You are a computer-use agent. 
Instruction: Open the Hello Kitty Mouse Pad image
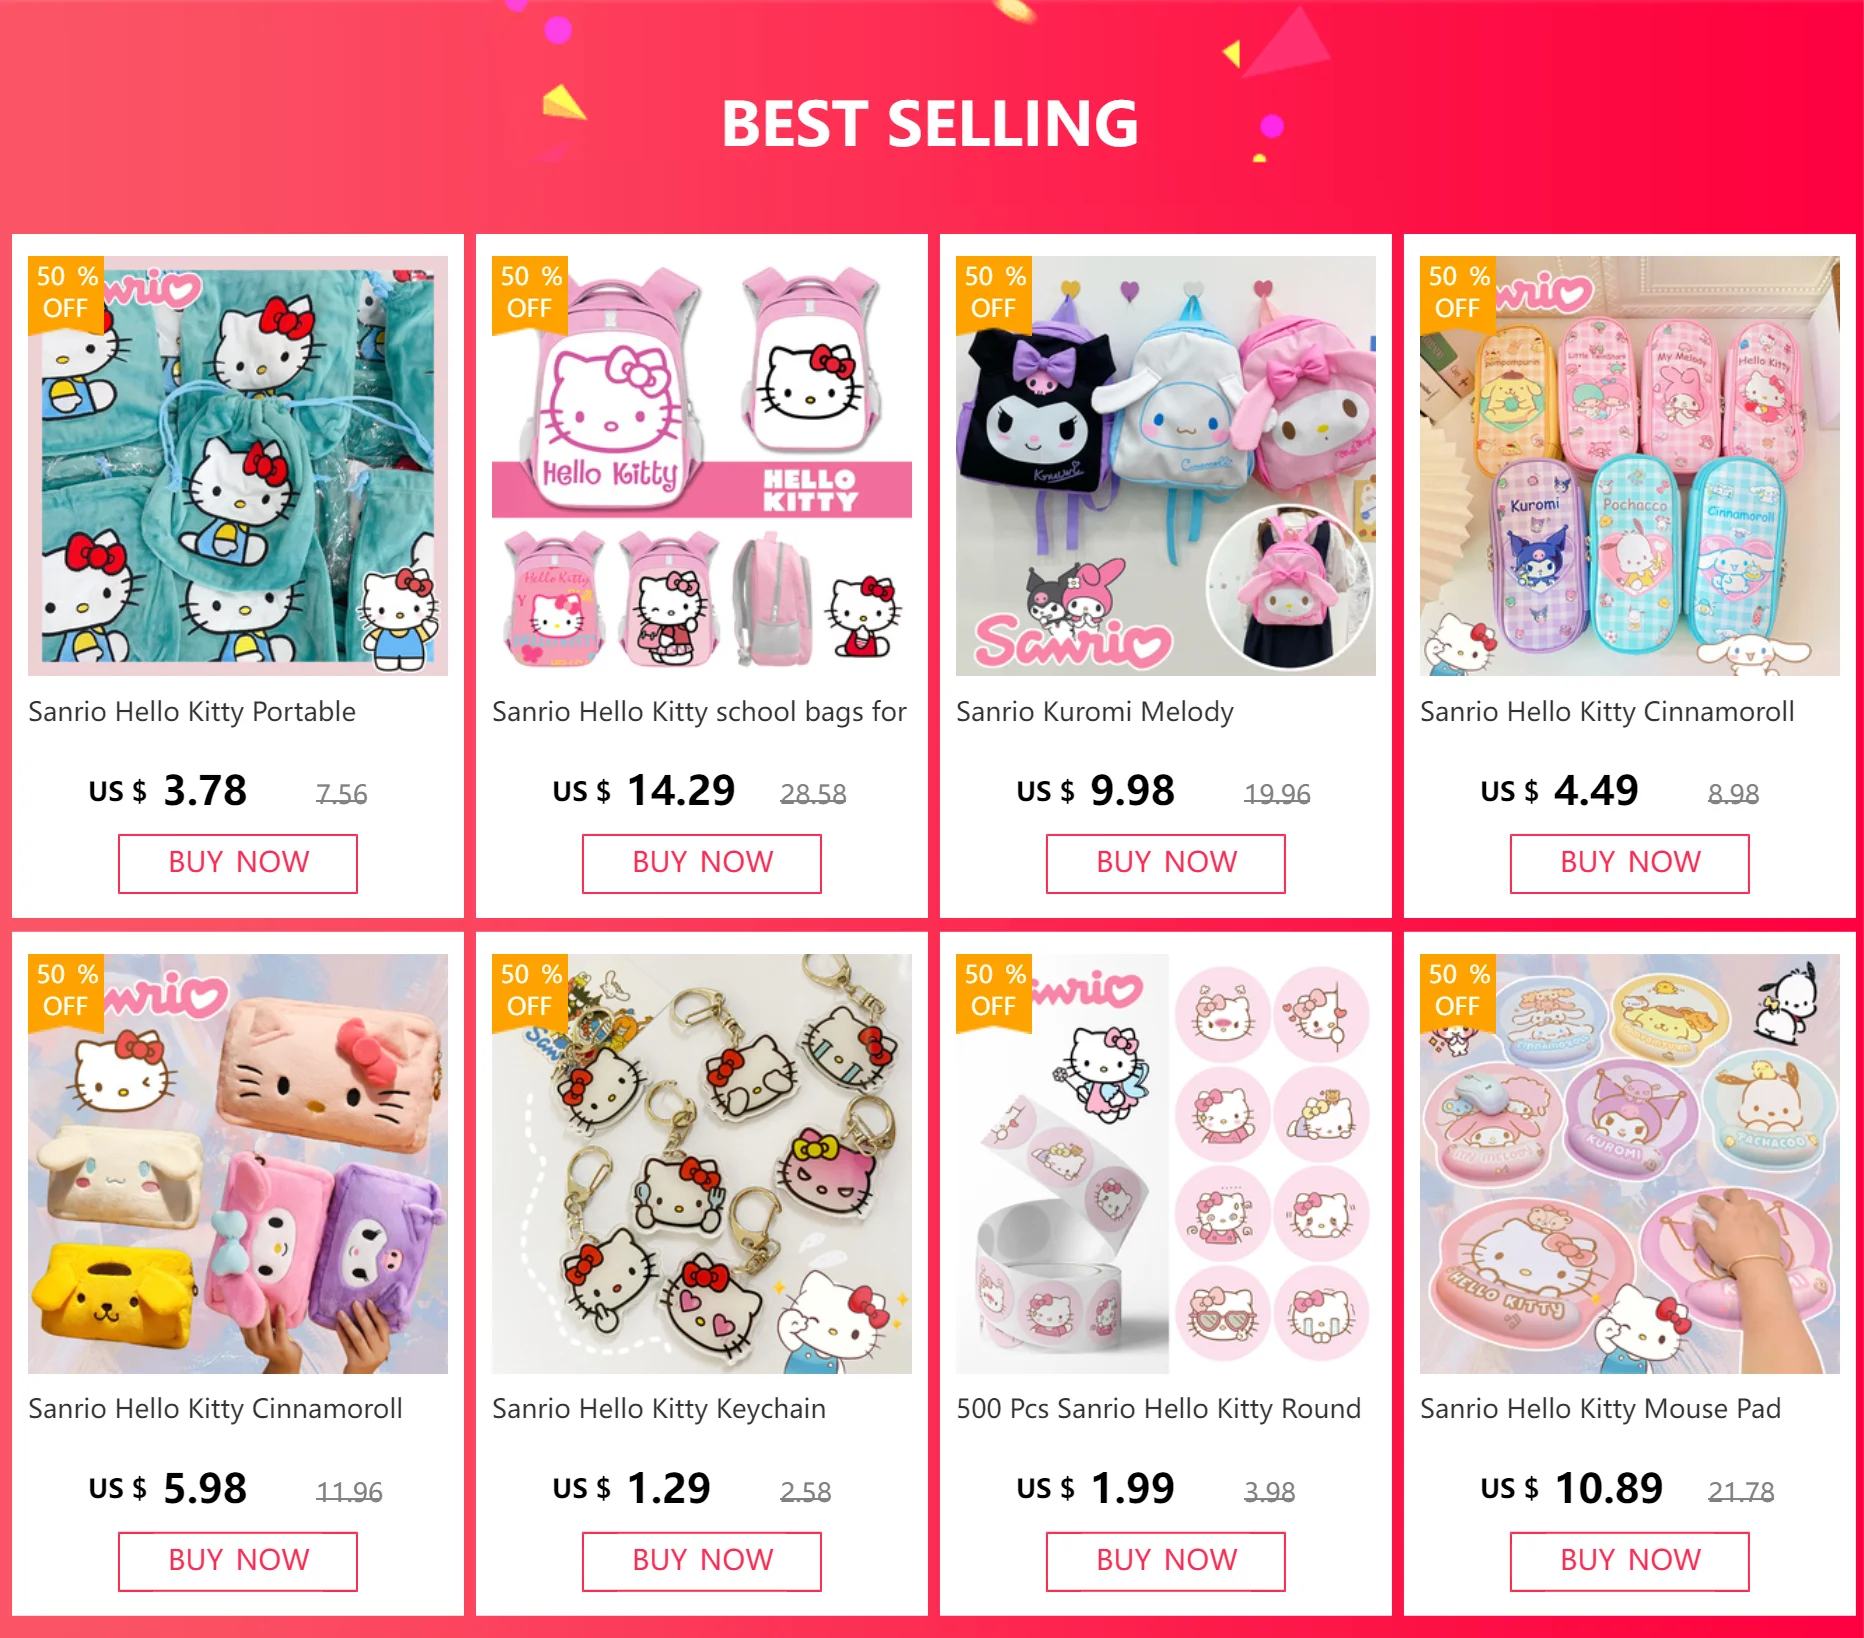click(1630, 1164)
